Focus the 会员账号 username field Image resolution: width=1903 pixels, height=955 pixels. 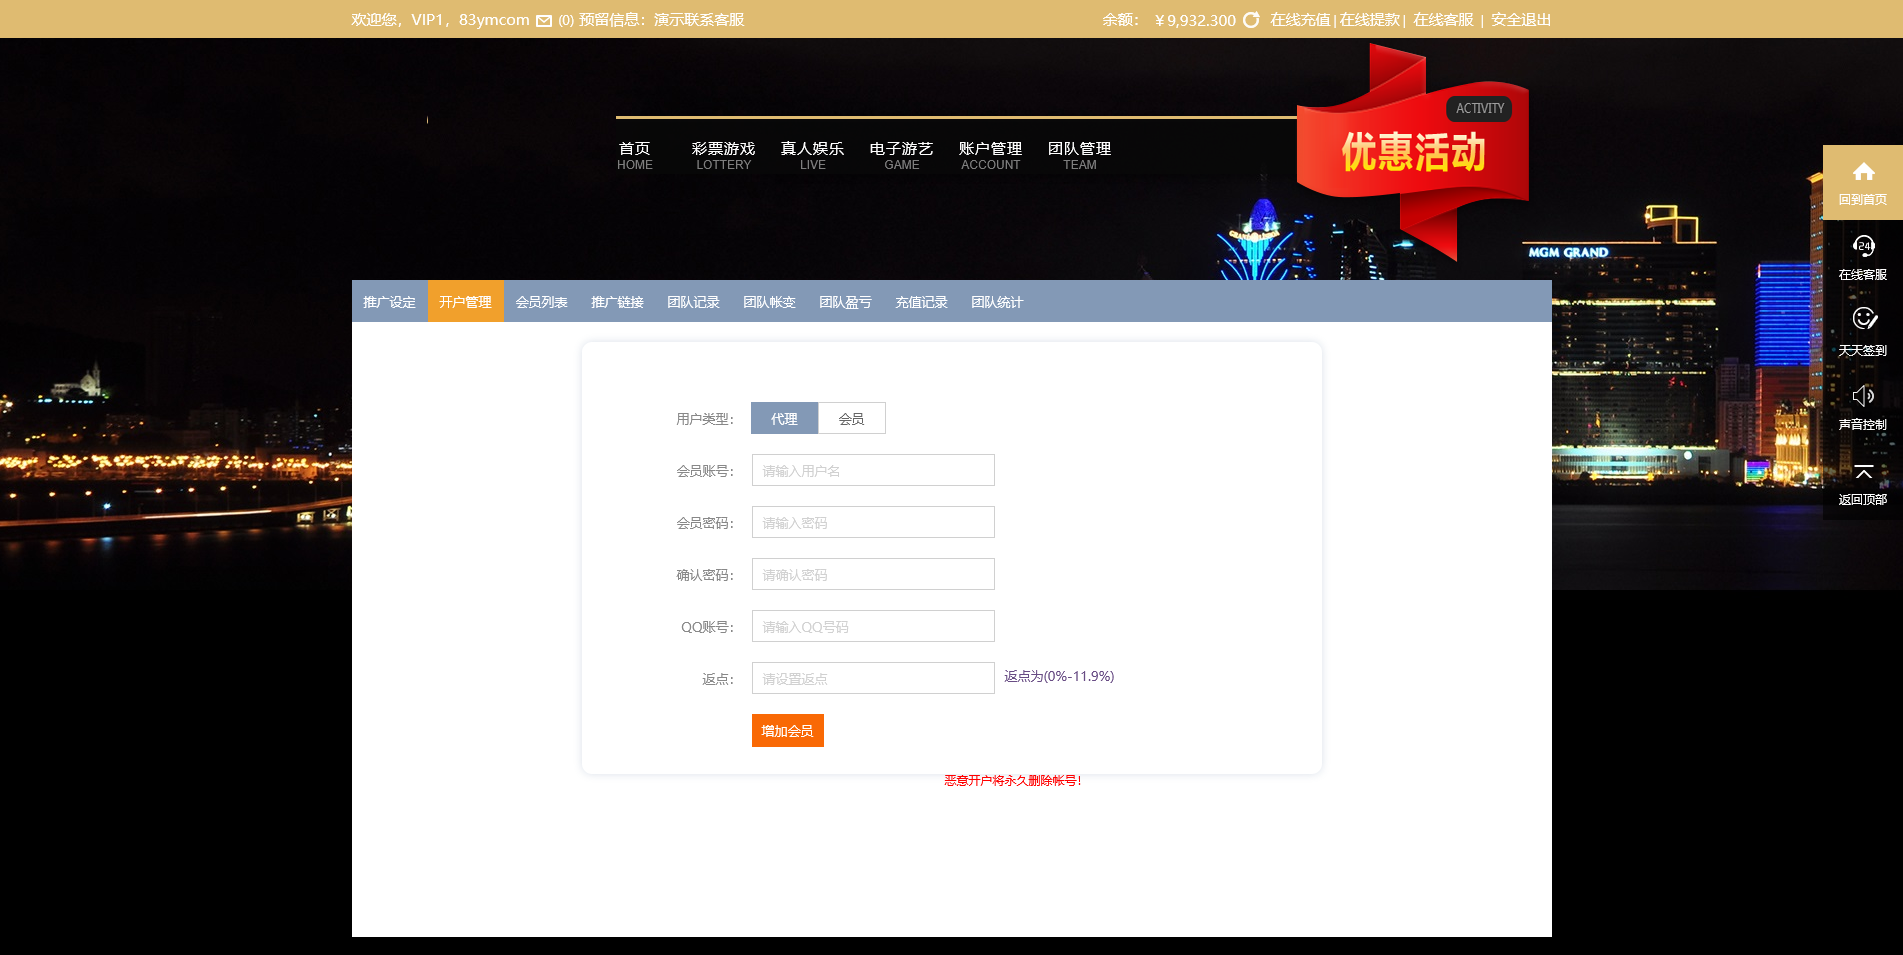coord(873,471)
